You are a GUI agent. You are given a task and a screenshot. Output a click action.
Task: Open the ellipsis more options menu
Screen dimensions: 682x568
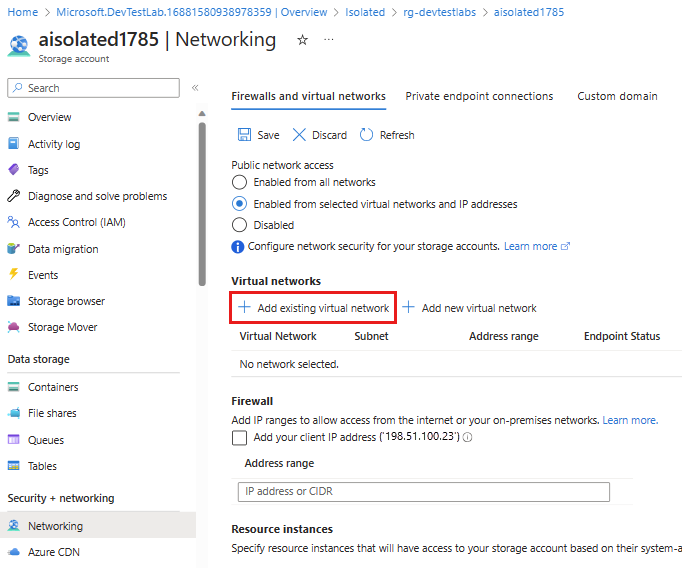coord(329,40)
